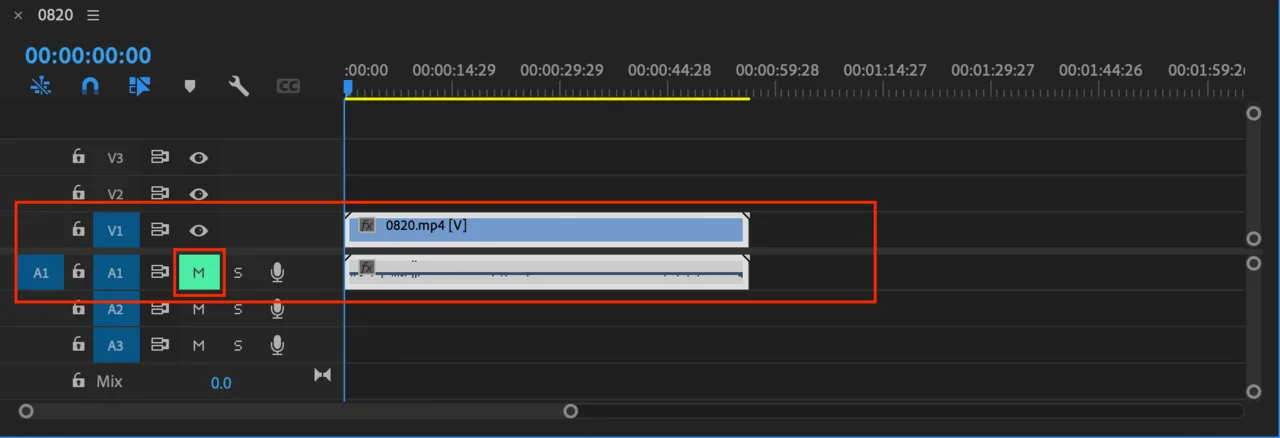Enable voice-over record on A3
1280x438 pixels.
click(x=277, y=345)
